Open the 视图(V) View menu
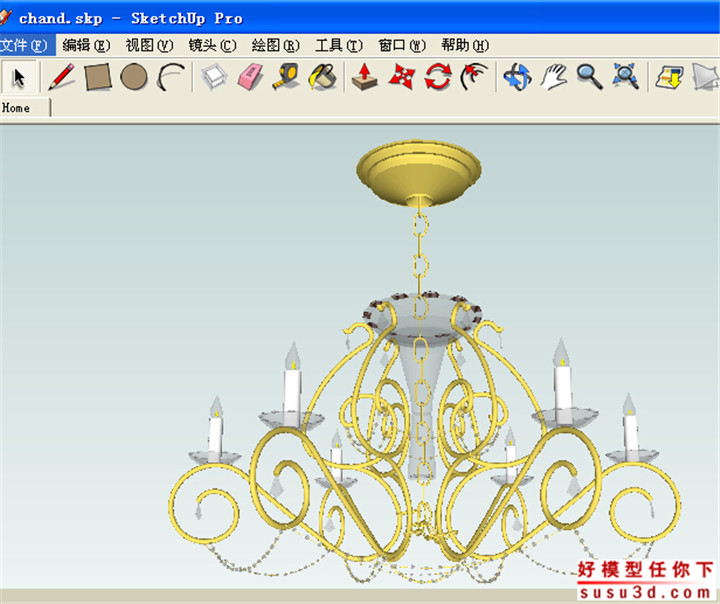 (149, 45)
